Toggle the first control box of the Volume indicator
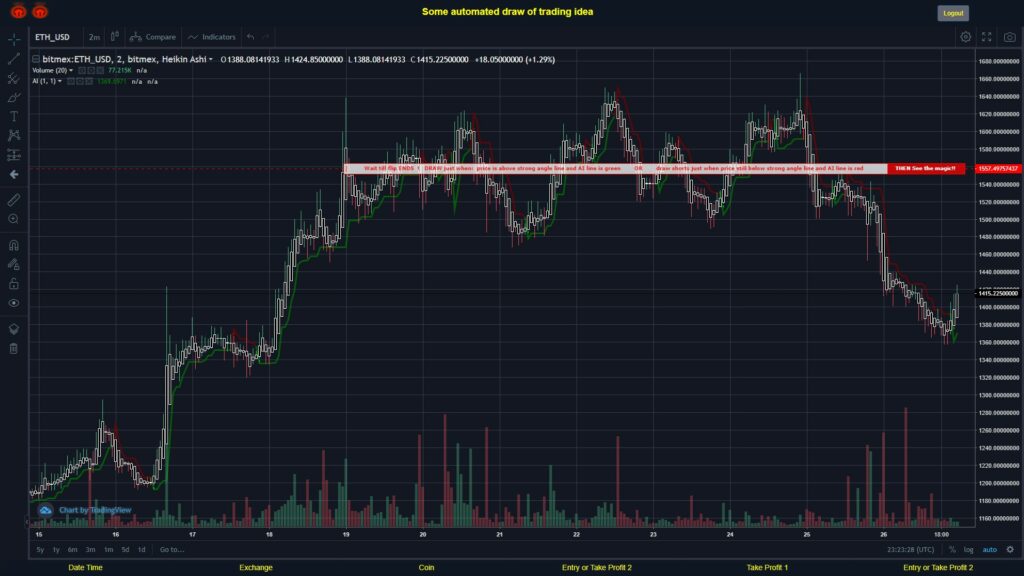1024x576 pixels. [x=82, y=71]
